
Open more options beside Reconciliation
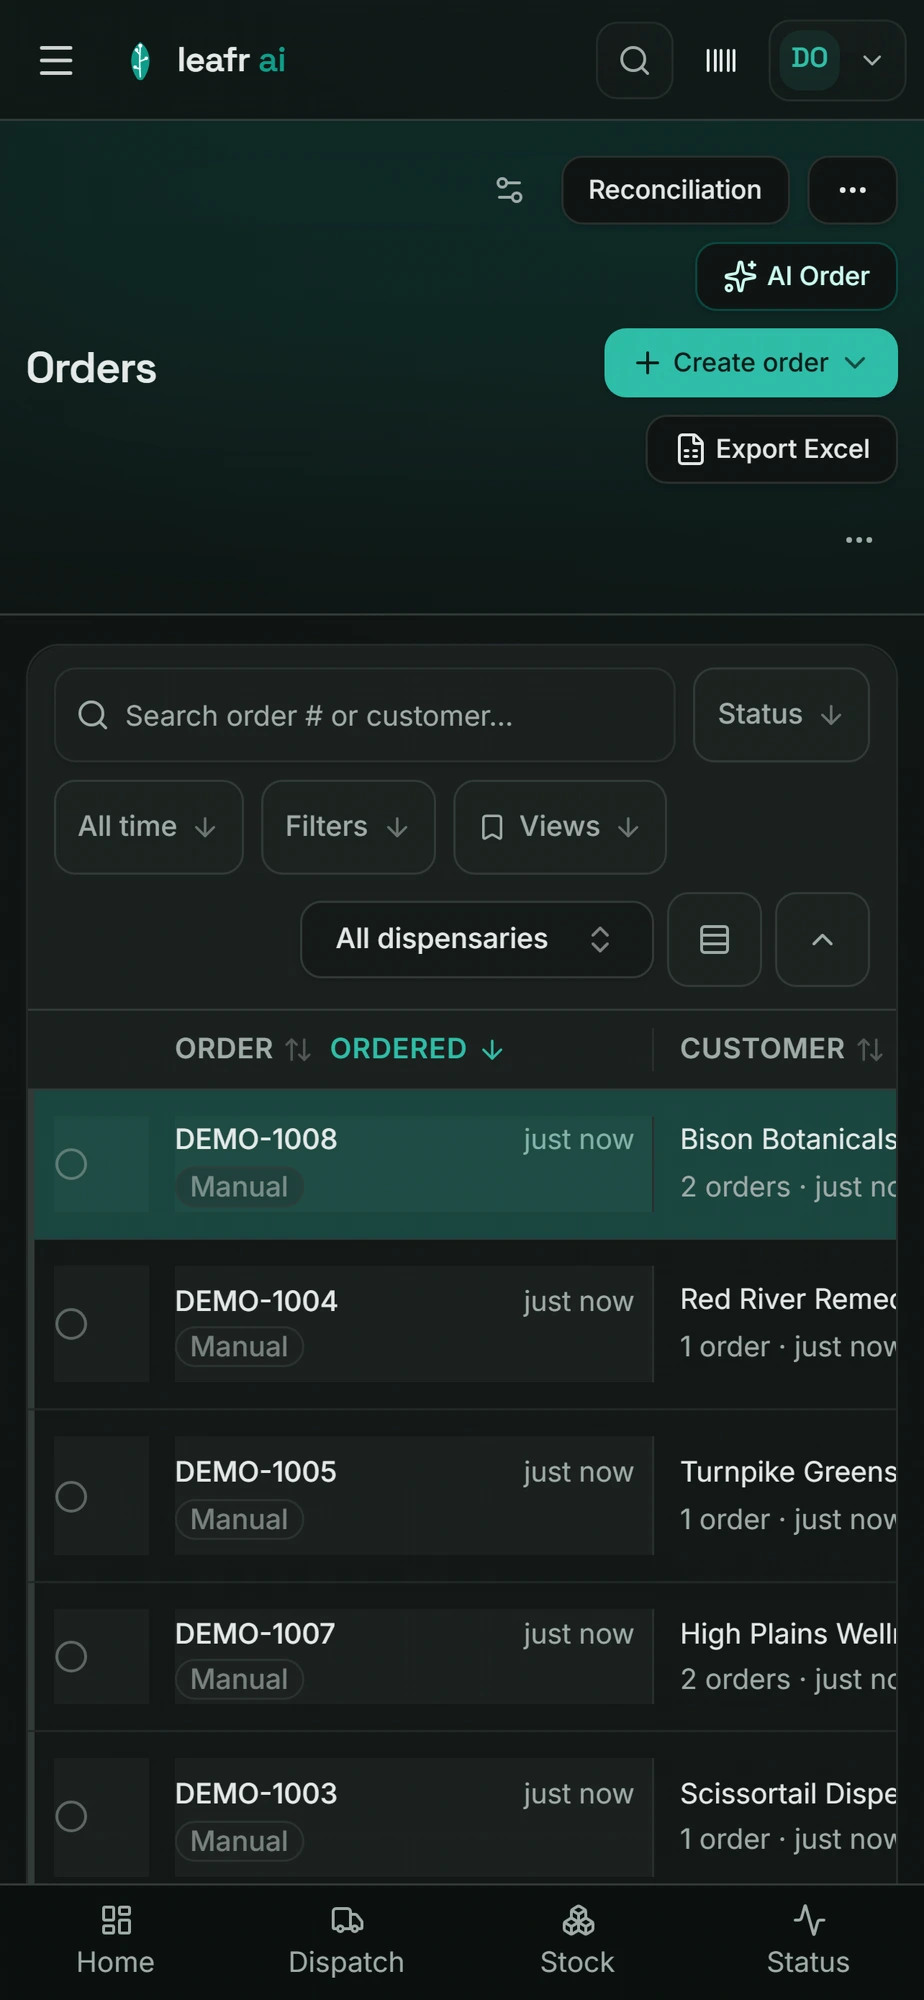852,190
